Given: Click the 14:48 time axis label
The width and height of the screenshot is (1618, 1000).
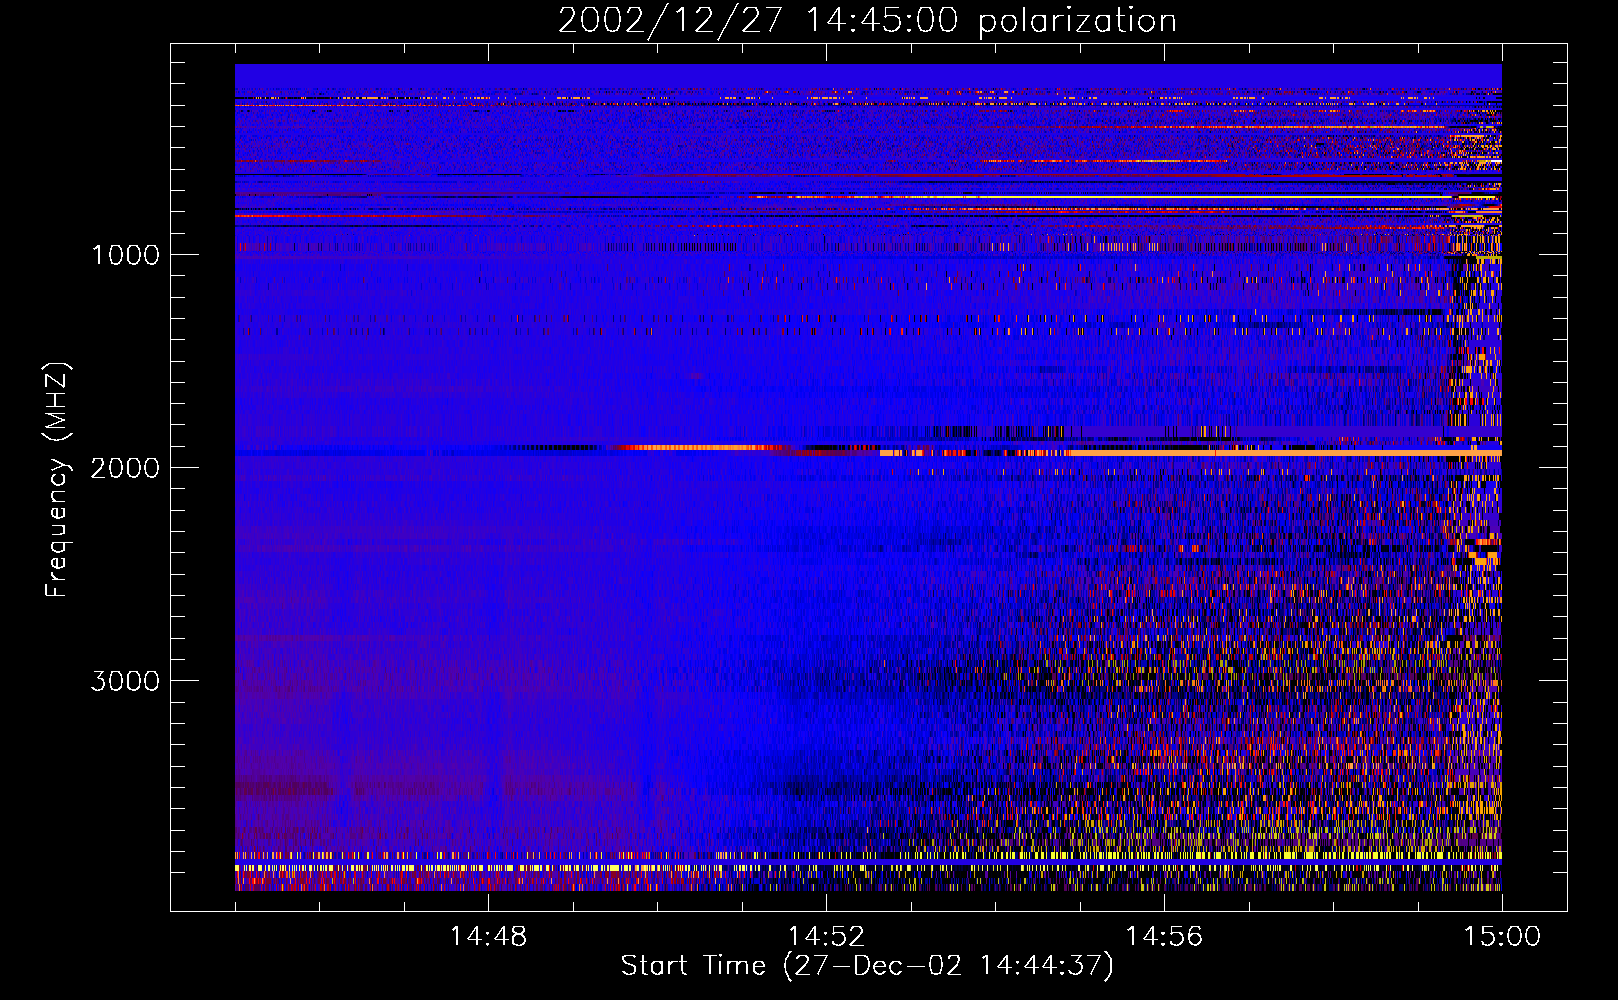Looking at the screenshot, I should click(488, 937).
